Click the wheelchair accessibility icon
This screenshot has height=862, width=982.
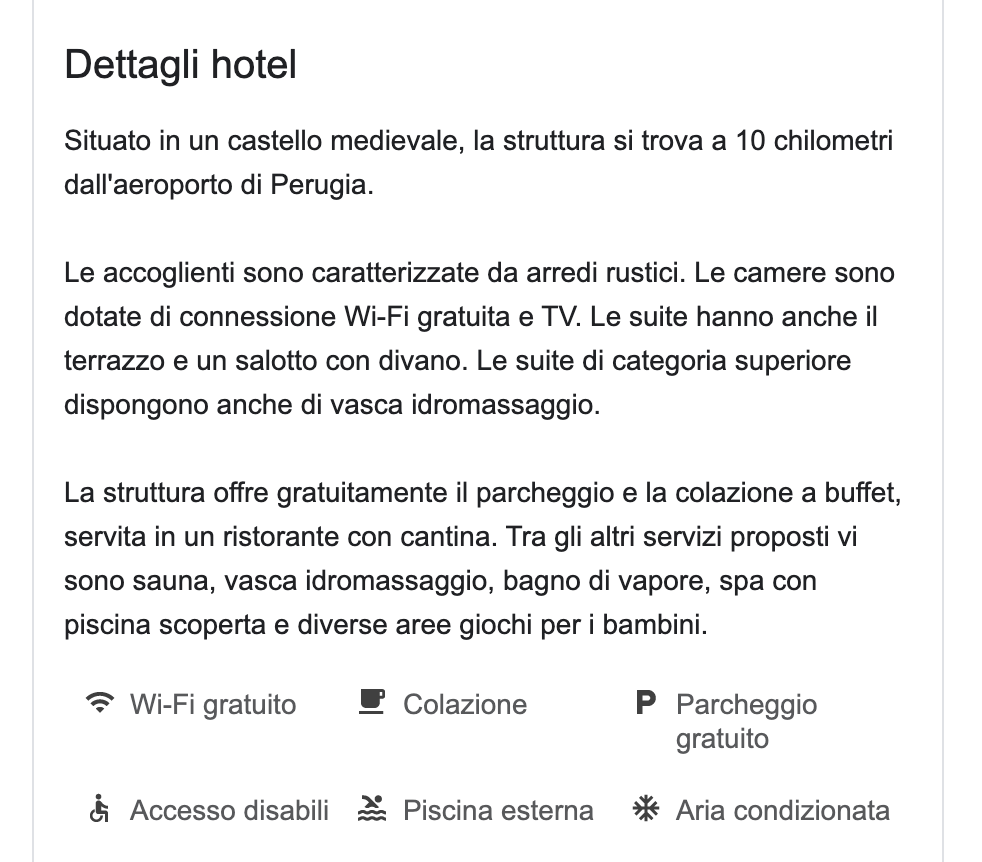(99, 809)
